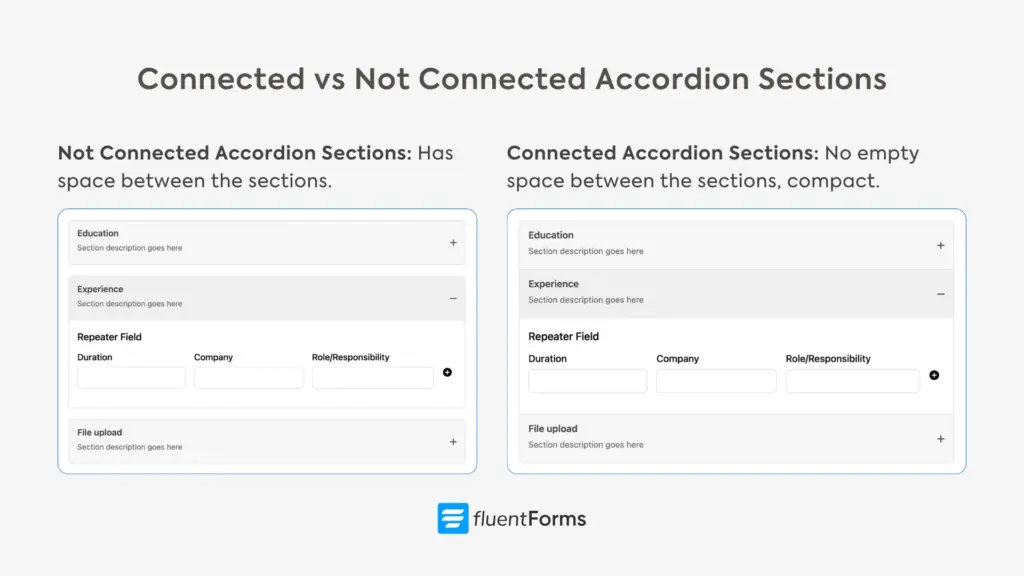Click the Duration input field in the left panel
Image resolution: width=1024 pixels, height=576 pixels.
click(x=130, y=377)
